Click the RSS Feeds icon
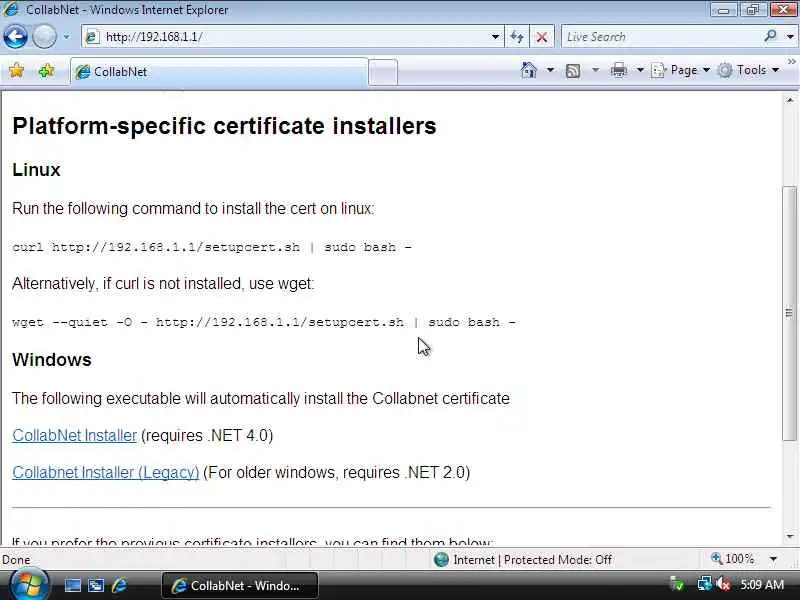Screen dimensions: 800x600 click(x=573, y=70)
